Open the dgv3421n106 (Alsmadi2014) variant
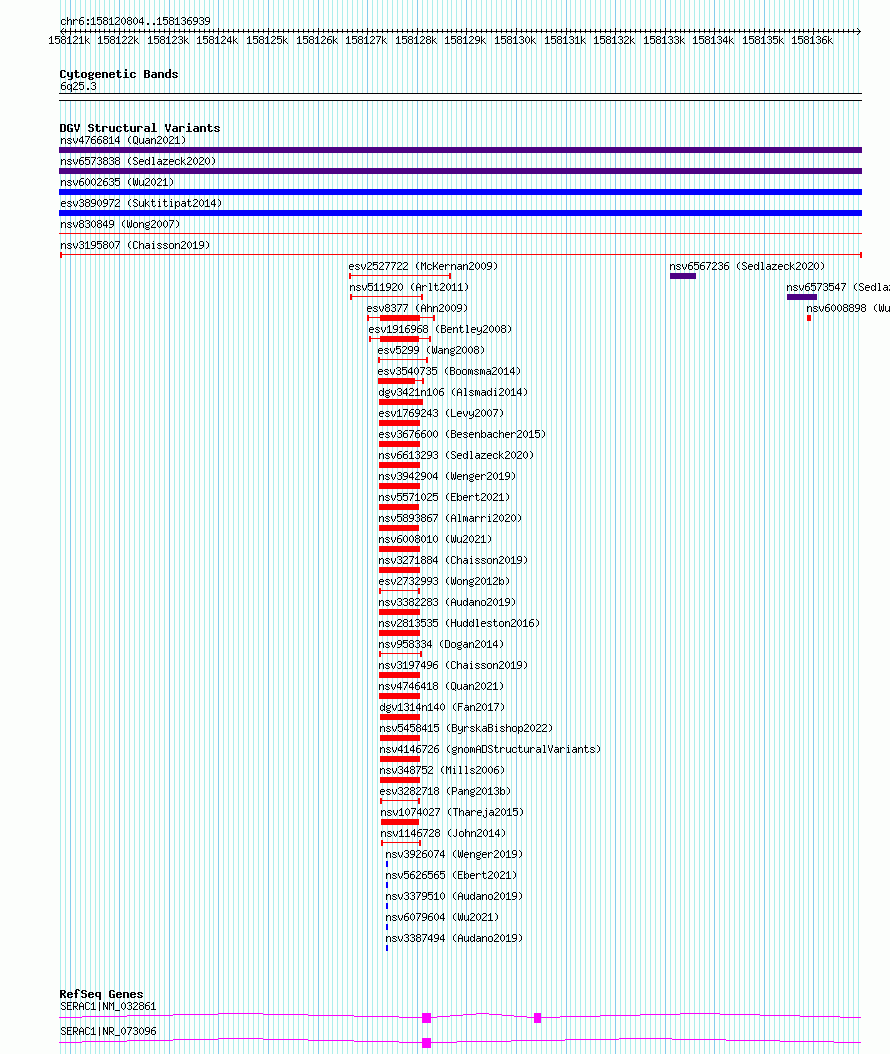This screenshot has width=890, height=1054. pyautogui.click(x=453, y=392)
